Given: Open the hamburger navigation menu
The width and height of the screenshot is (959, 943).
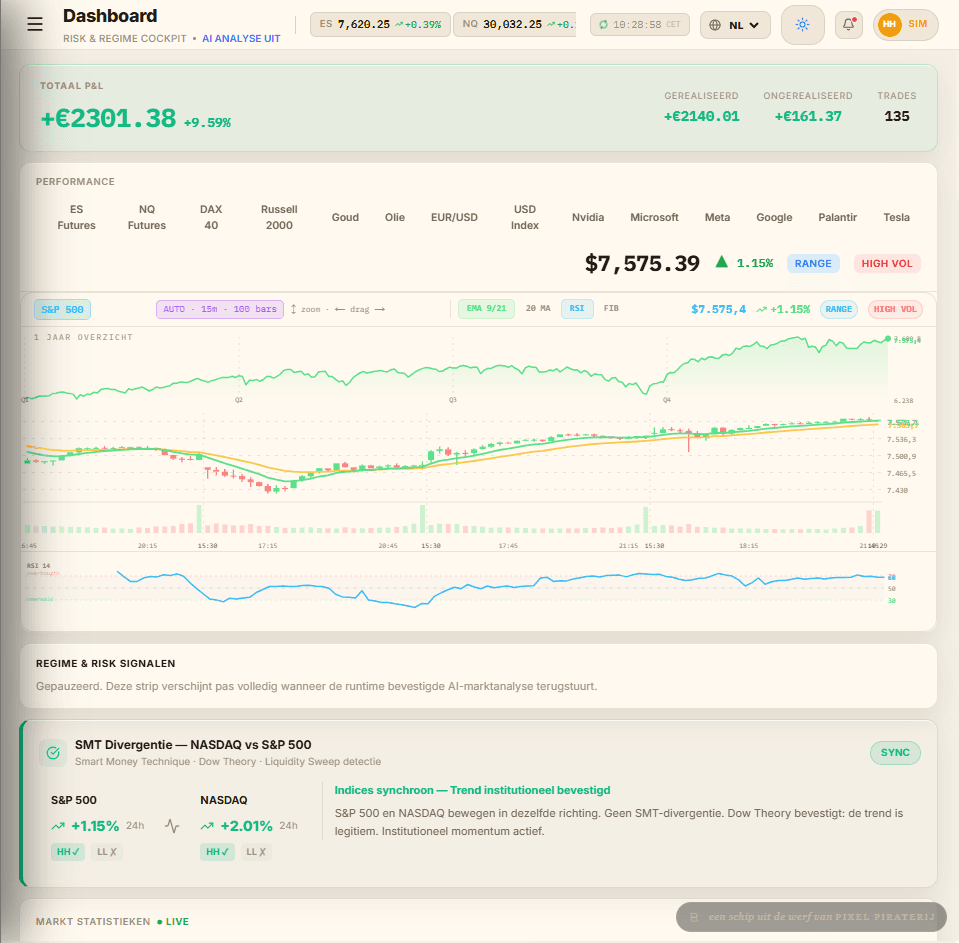Looking at the screenshot, I should [35, 24].
